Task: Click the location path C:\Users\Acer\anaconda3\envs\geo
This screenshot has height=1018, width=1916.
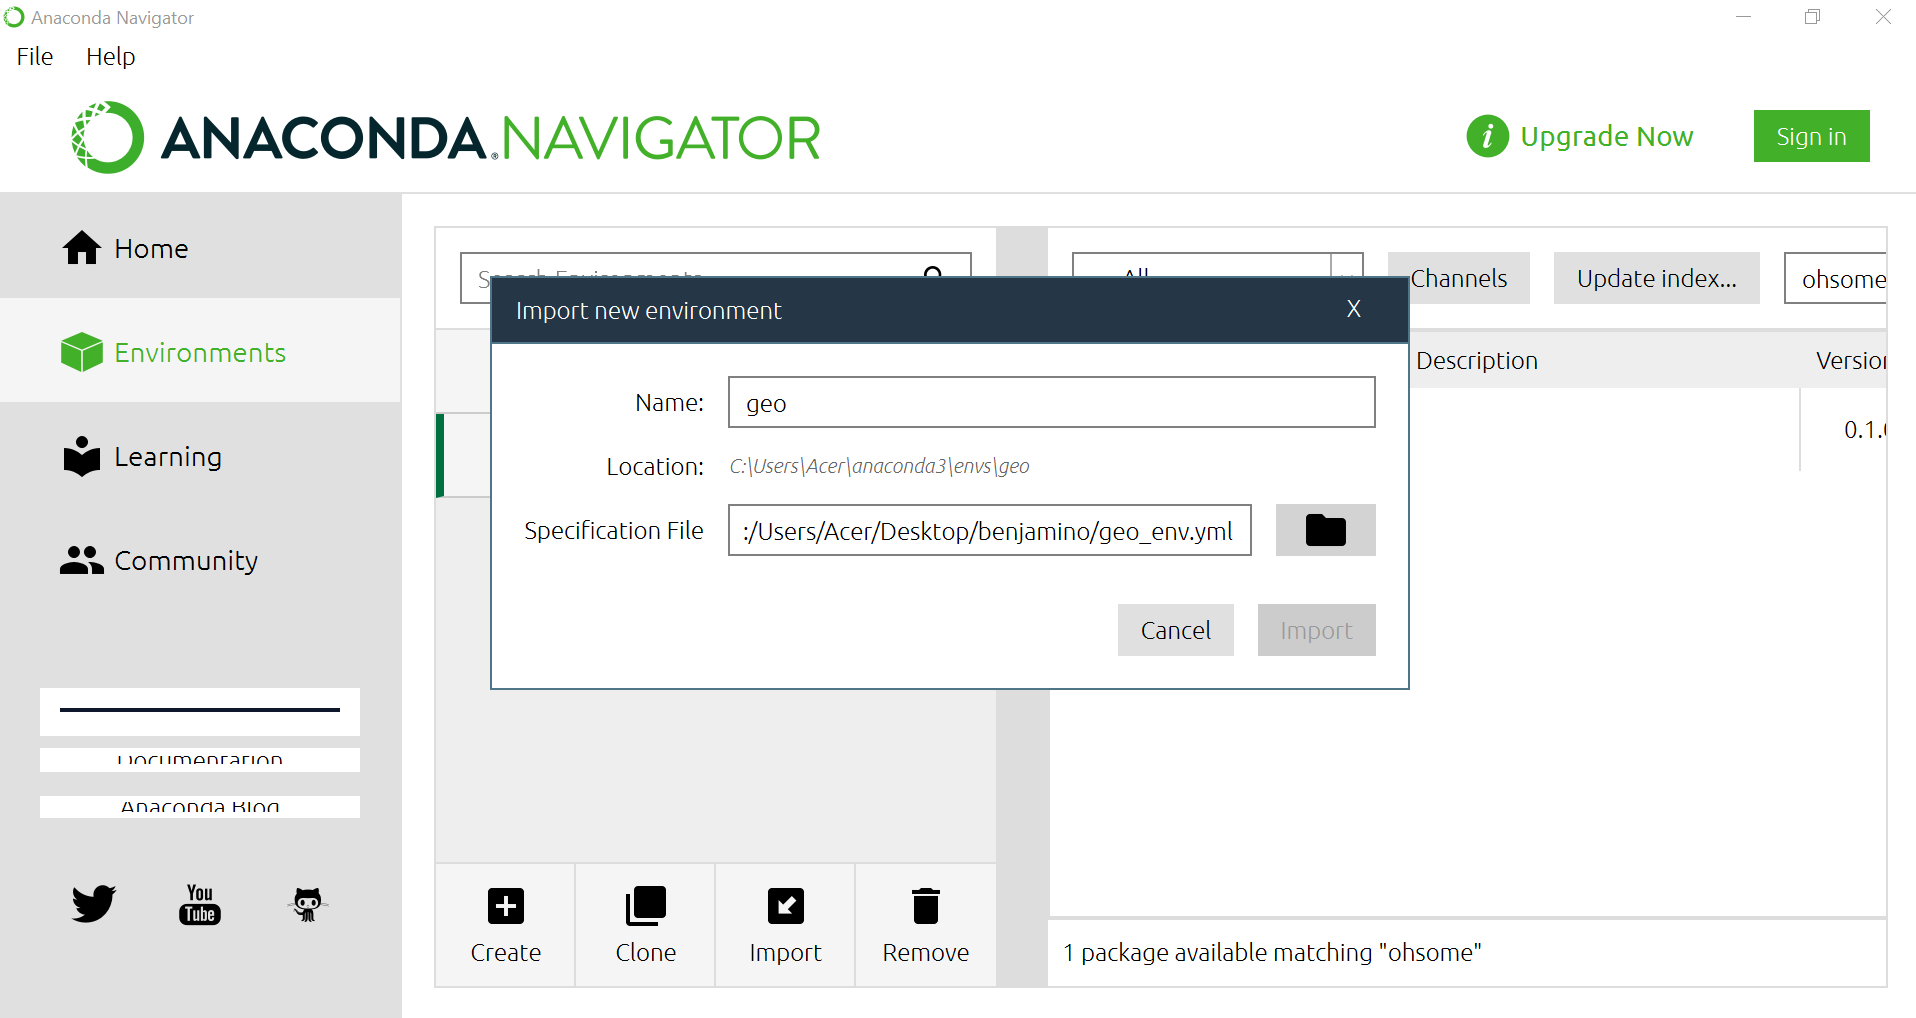Action: pos(879,466)
